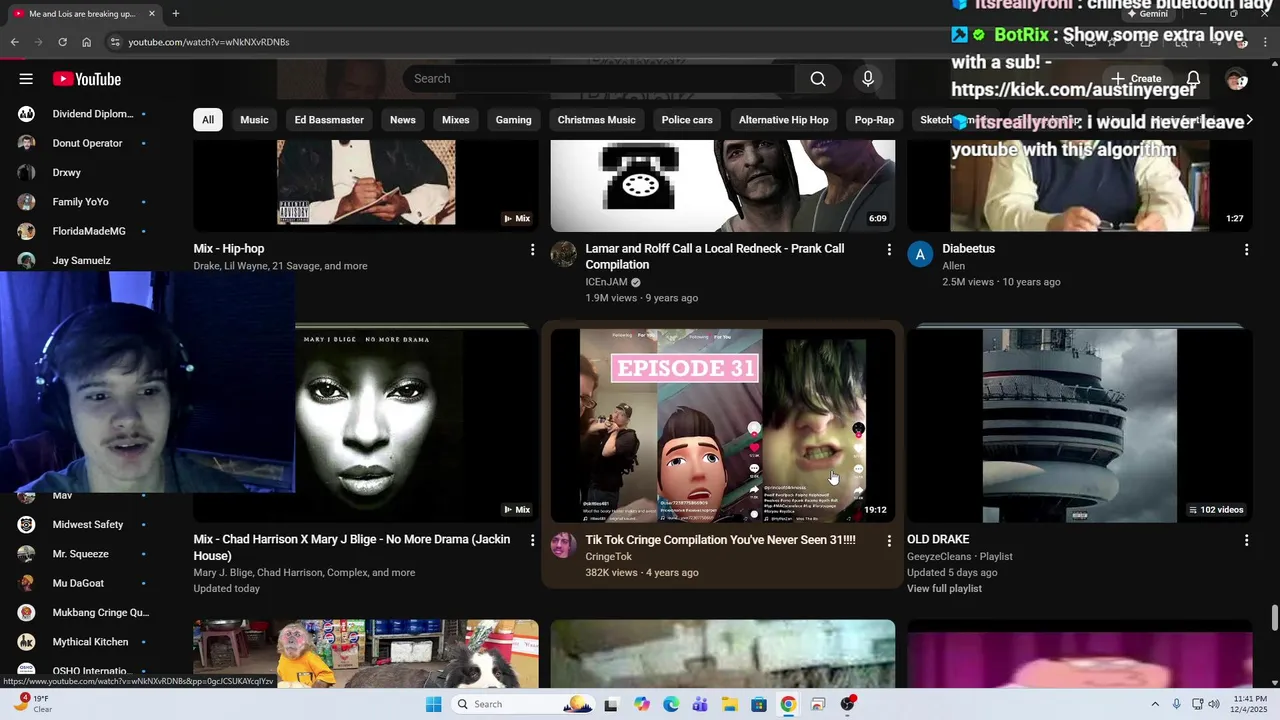Open Microsoft Store from the taskbar
The height and width of the screenshot is (720, 1280).
759,704
